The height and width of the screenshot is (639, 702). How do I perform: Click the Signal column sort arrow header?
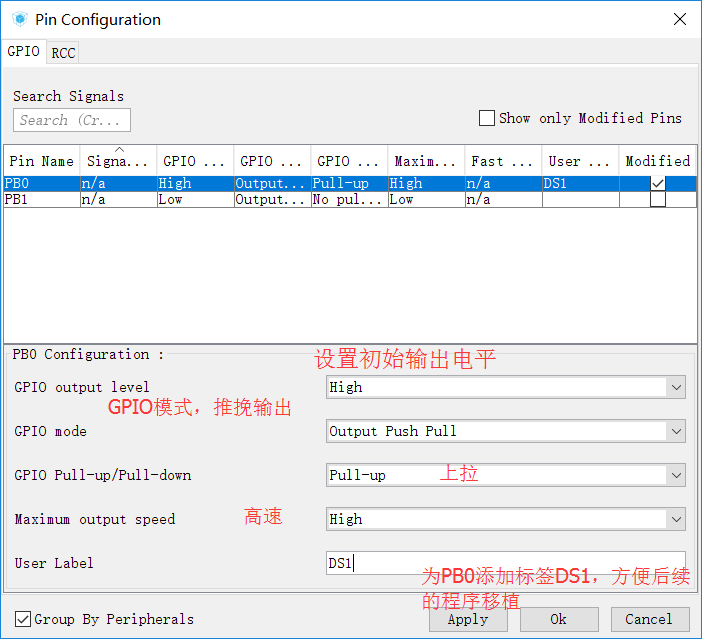(x=118, y=160)
